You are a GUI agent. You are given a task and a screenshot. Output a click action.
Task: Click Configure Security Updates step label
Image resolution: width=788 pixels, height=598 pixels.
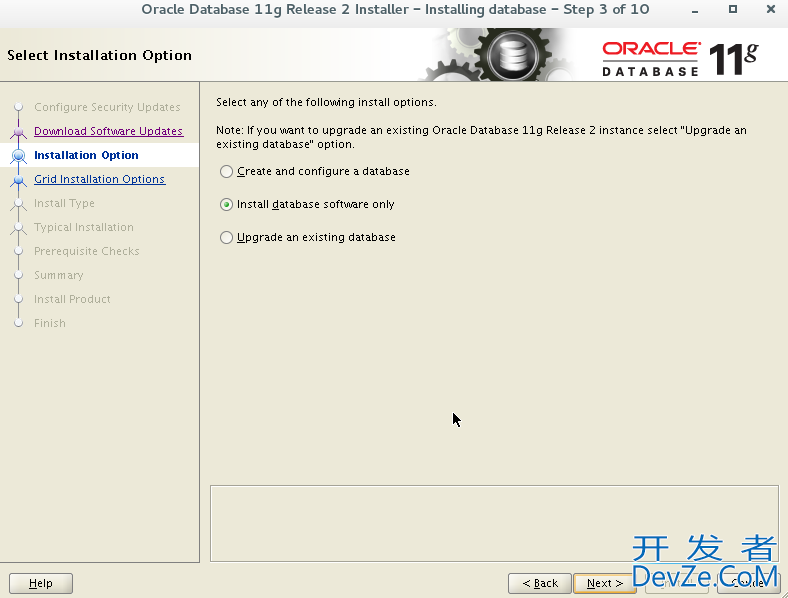tap(107, 107)
